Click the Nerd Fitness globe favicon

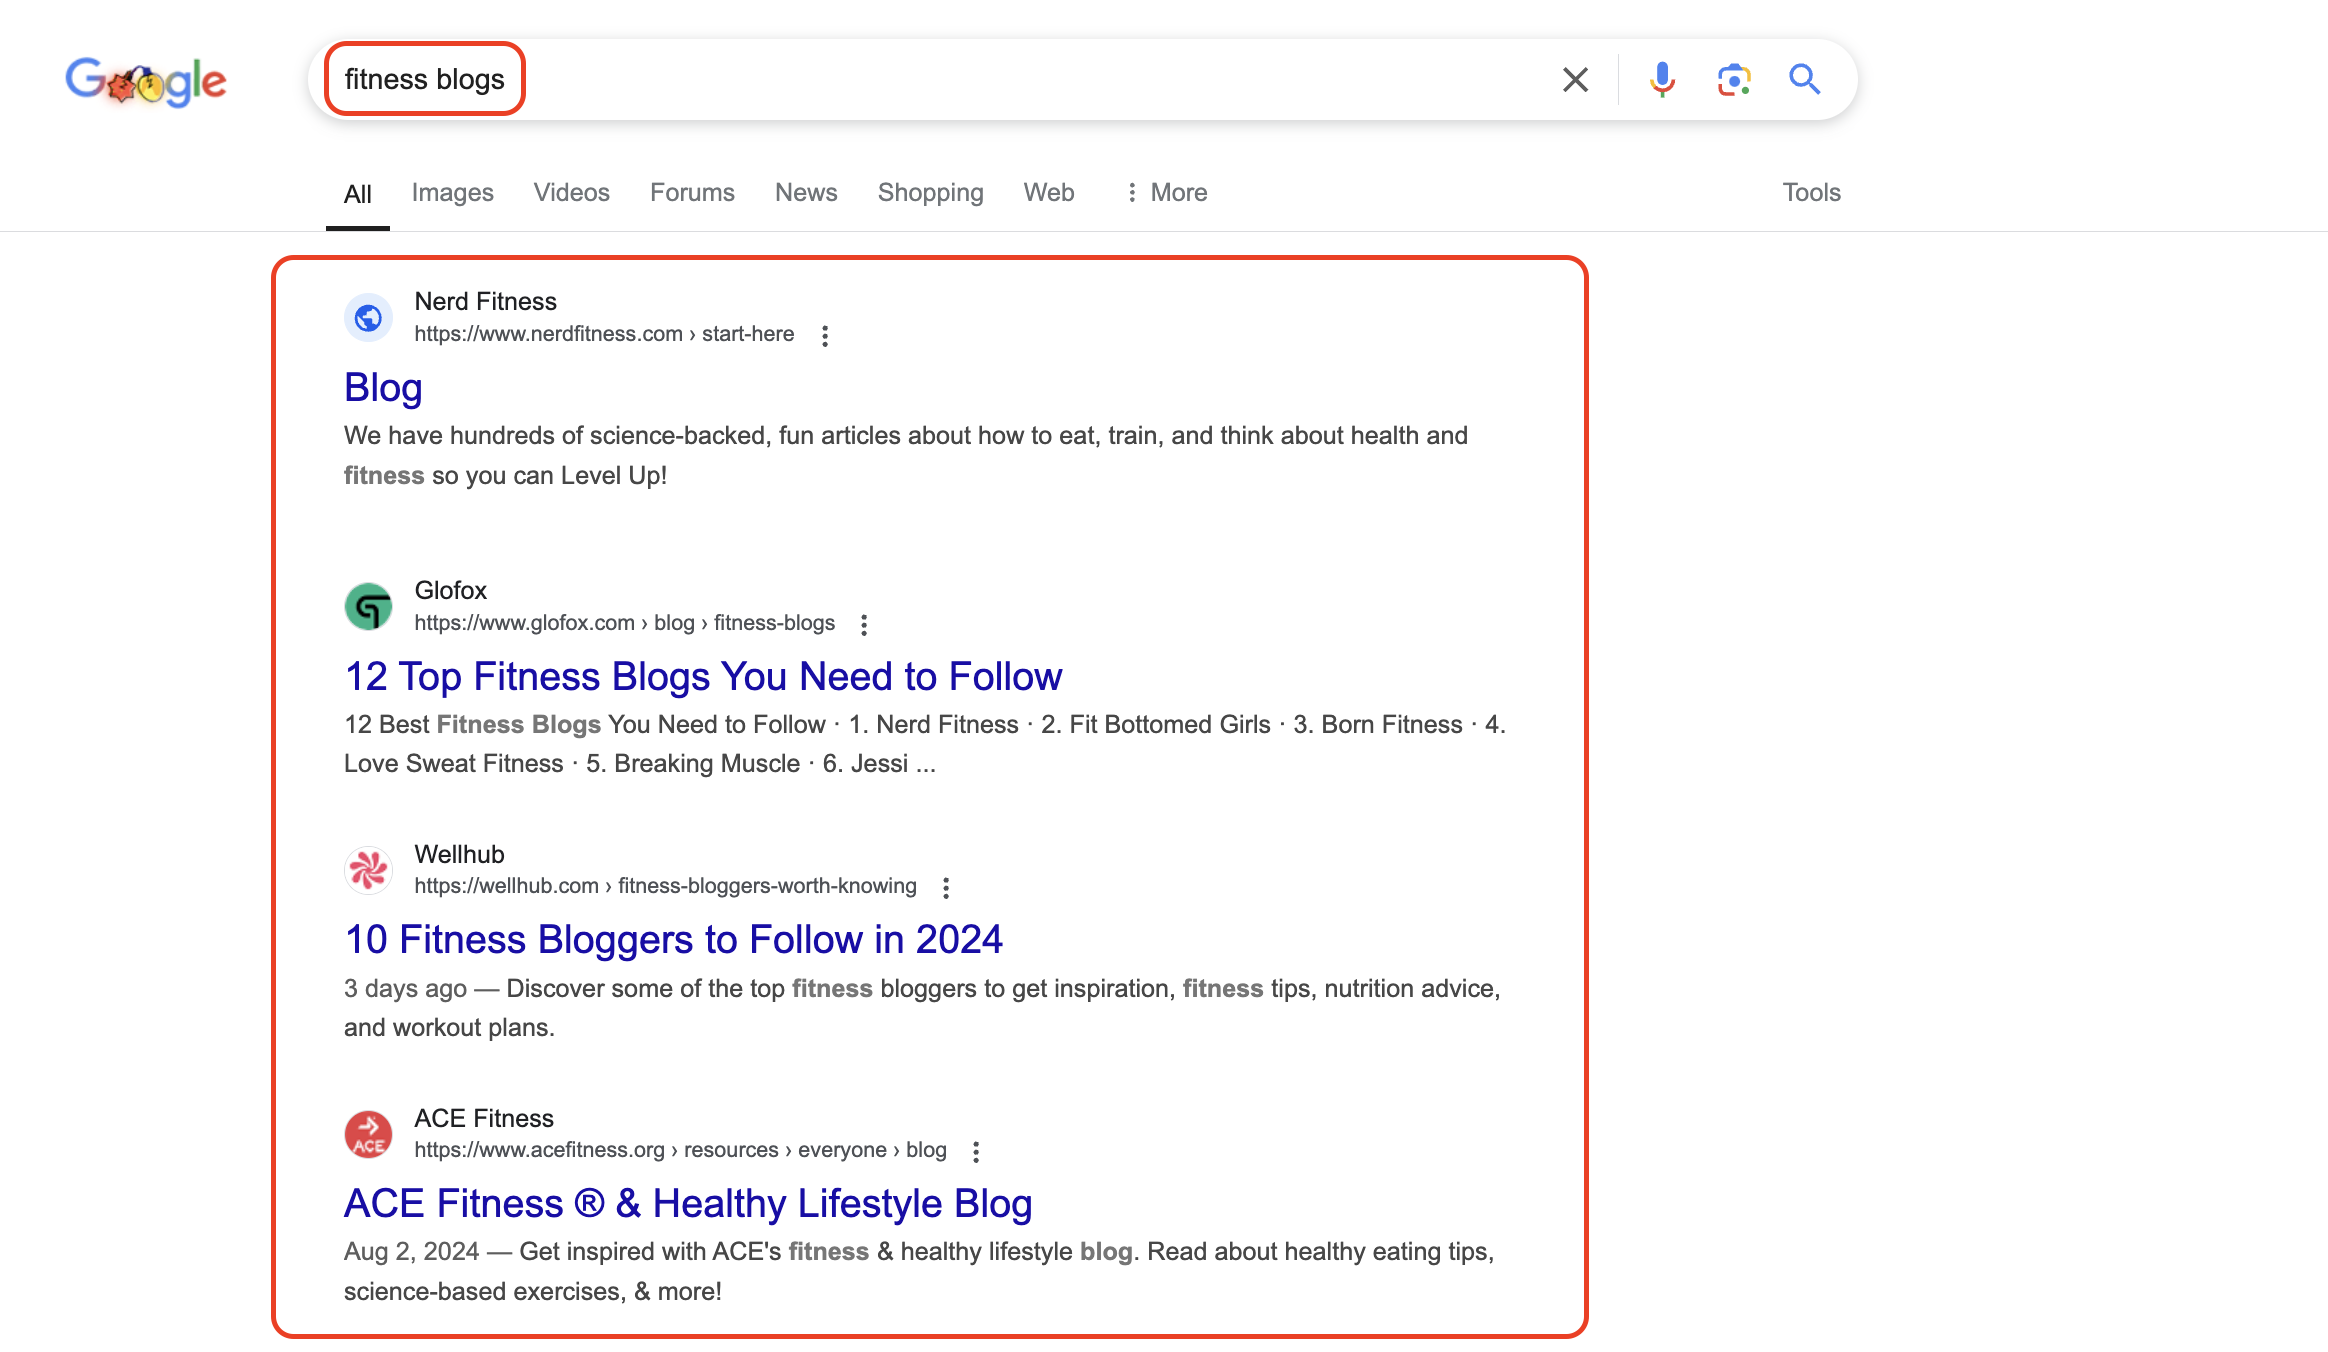pyautogui.click(x=368, y=318)
